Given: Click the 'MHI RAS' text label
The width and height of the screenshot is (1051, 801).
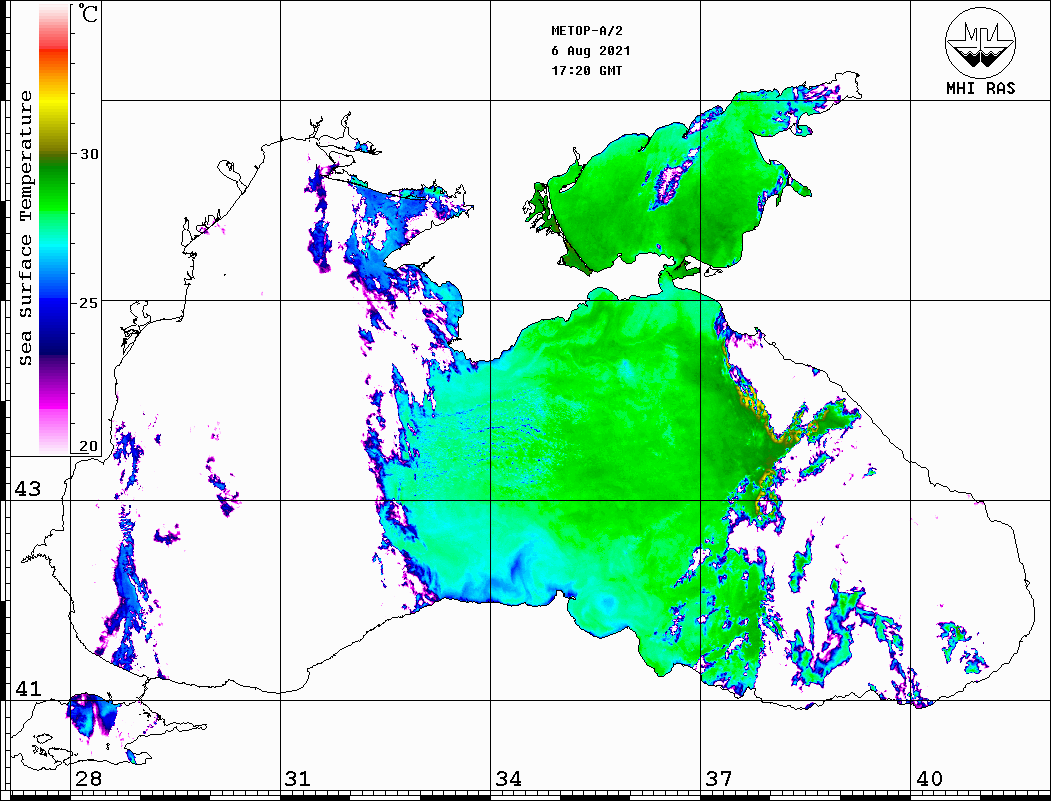Looking at the screenshot, I should (980, 88).
